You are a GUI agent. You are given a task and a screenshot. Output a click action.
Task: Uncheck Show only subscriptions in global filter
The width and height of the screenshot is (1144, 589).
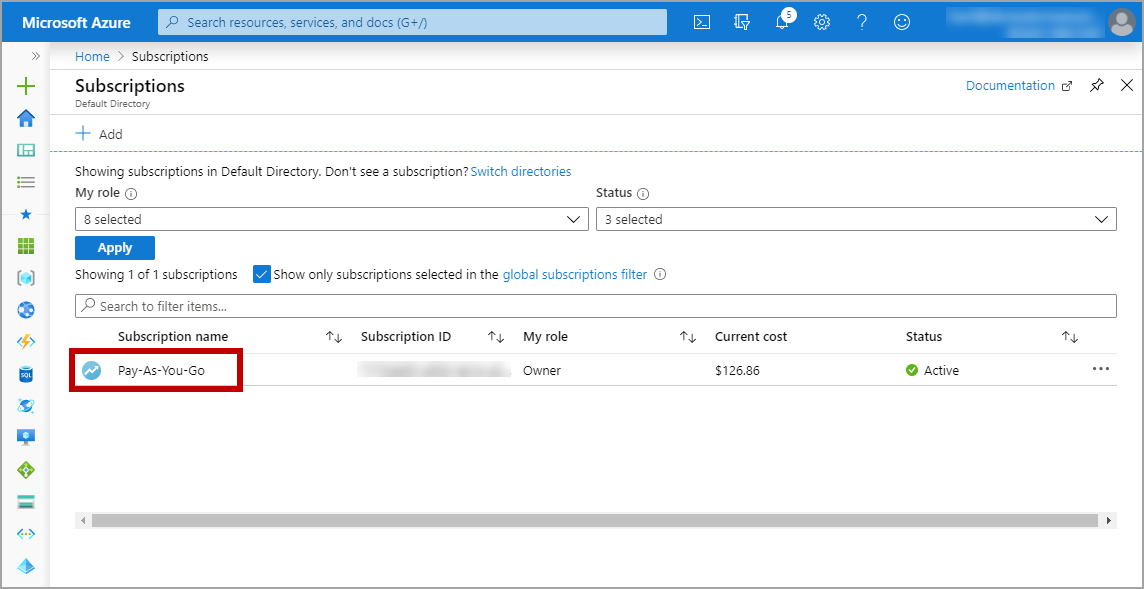pos(261,274)
